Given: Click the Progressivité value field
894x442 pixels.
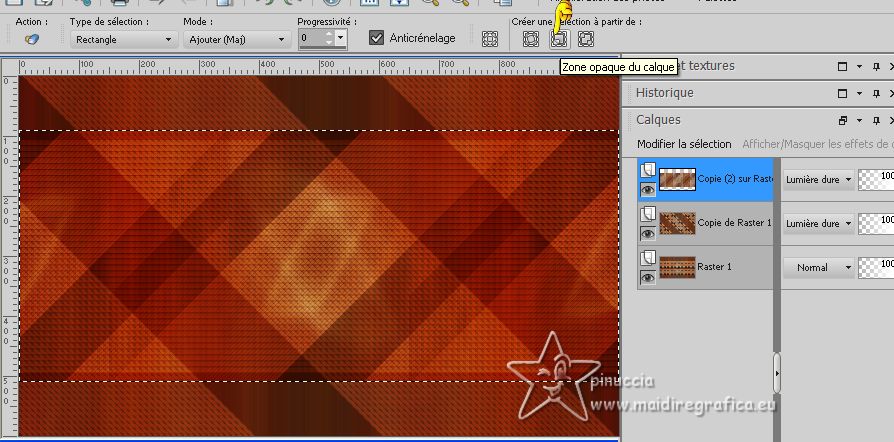Looking at the screenshot, I should pyautogui.click(x=311, y=38).
